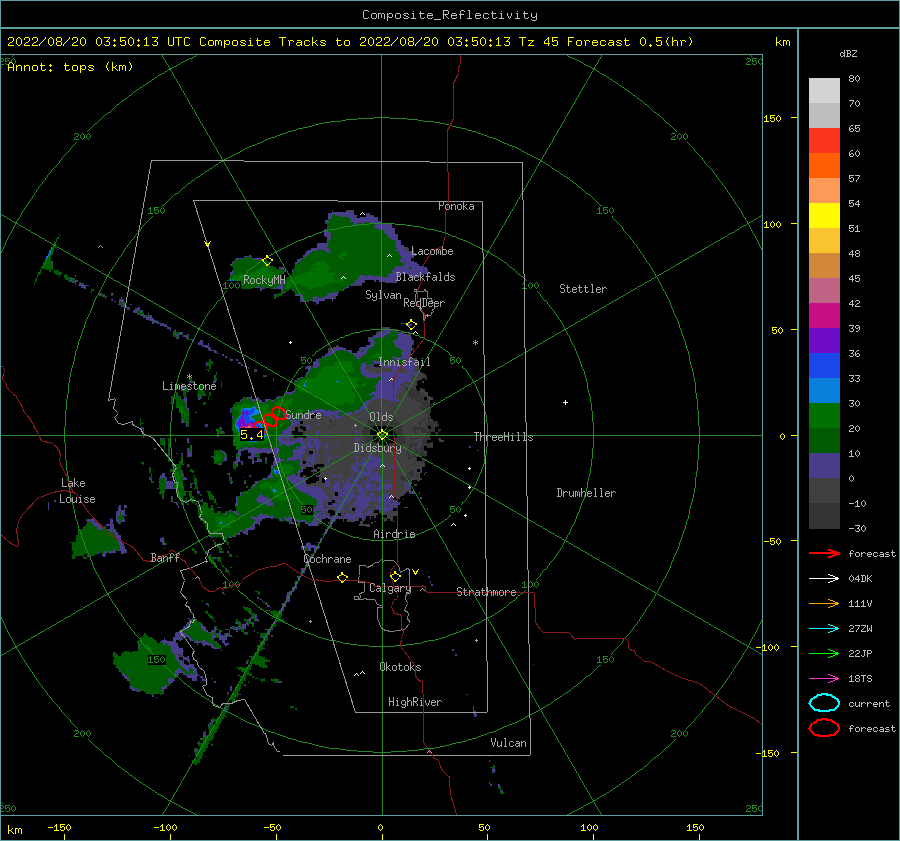Click the cyan 'current' ellipse legend icon
Viewport: 900px width, 841px height.
pyautogui.click(x=824, y=703)
